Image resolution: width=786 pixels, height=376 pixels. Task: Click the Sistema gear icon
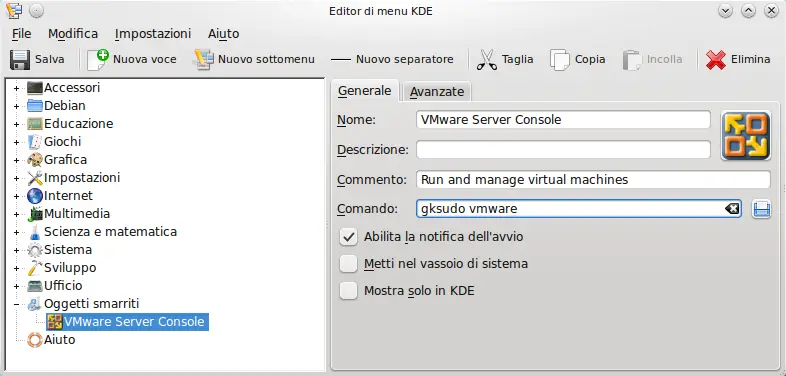(x=35, y=250)
